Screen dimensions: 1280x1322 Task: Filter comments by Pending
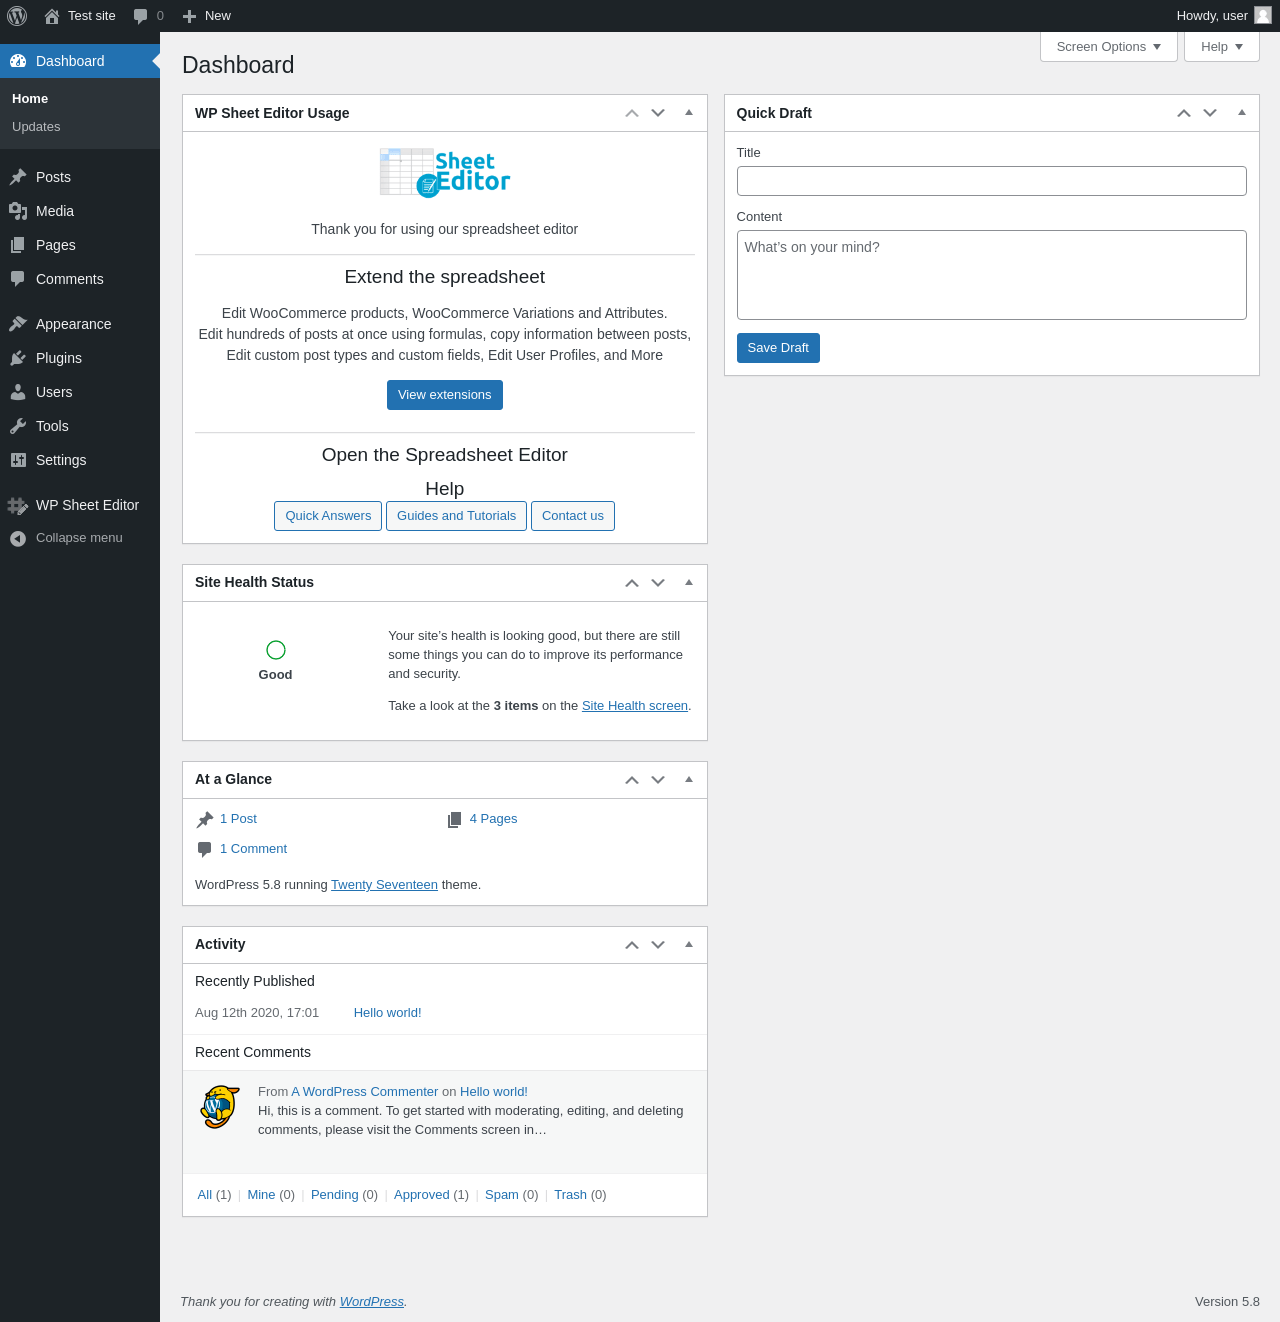(335, 1195)
